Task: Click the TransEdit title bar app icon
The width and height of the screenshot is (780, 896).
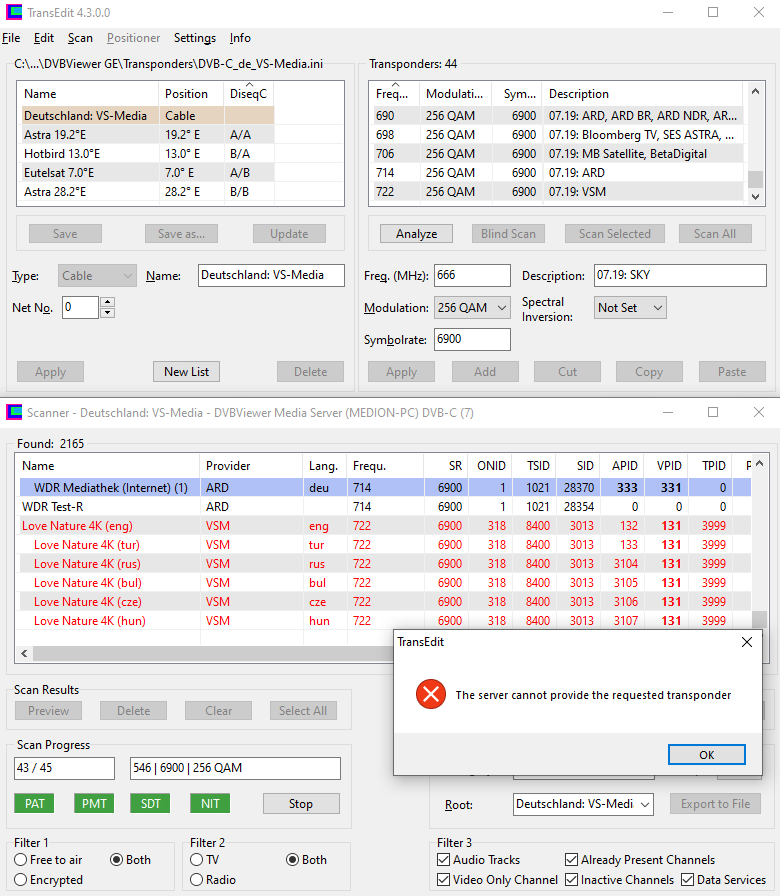Action: click(x=13, y=13)
